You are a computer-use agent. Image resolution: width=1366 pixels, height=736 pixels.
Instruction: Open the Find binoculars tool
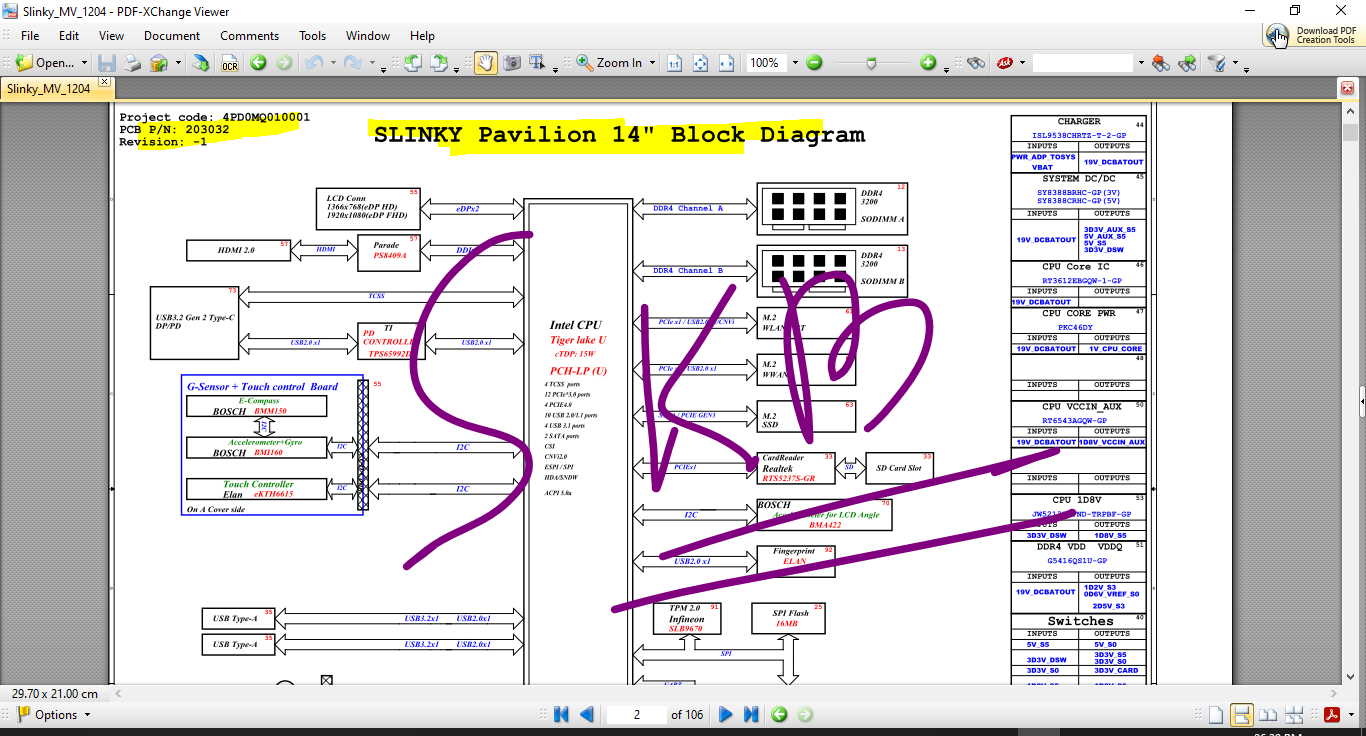pyautogui.click(x=976, y=63)
